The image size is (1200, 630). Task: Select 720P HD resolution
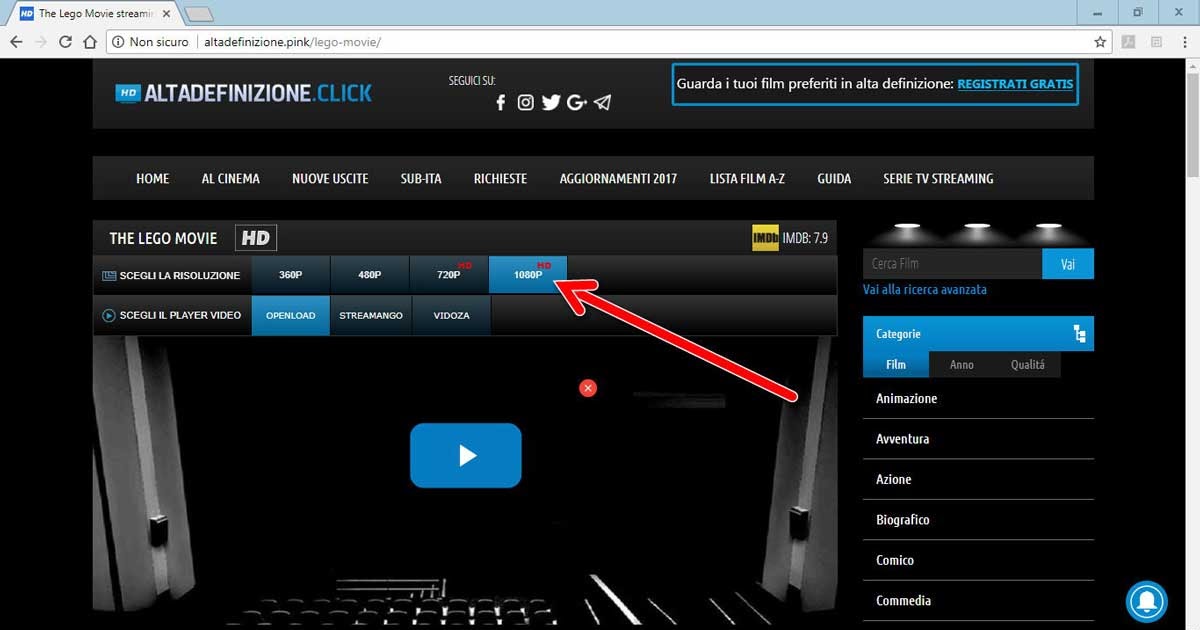(449, 275)
